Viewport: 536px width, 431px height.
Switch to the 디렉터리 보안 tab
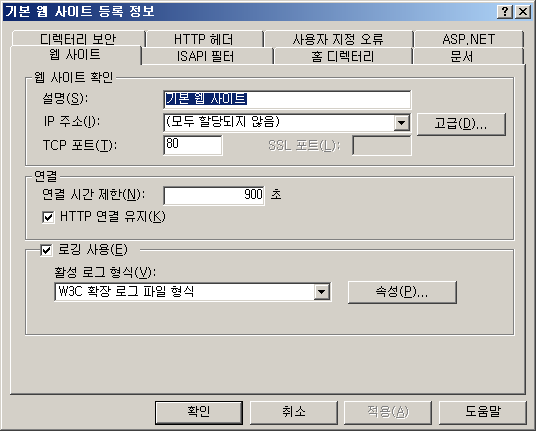pos(78,39)
